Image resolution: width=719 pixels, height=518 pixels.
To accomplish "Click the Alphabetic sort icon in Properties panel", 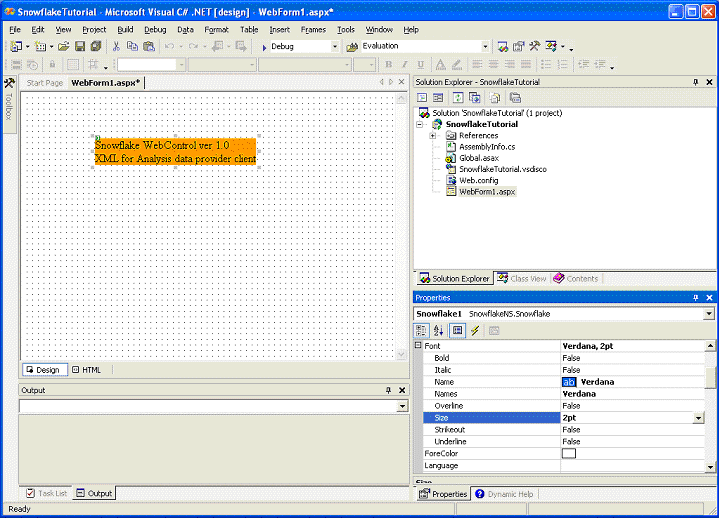I will [x=438, y=331].
